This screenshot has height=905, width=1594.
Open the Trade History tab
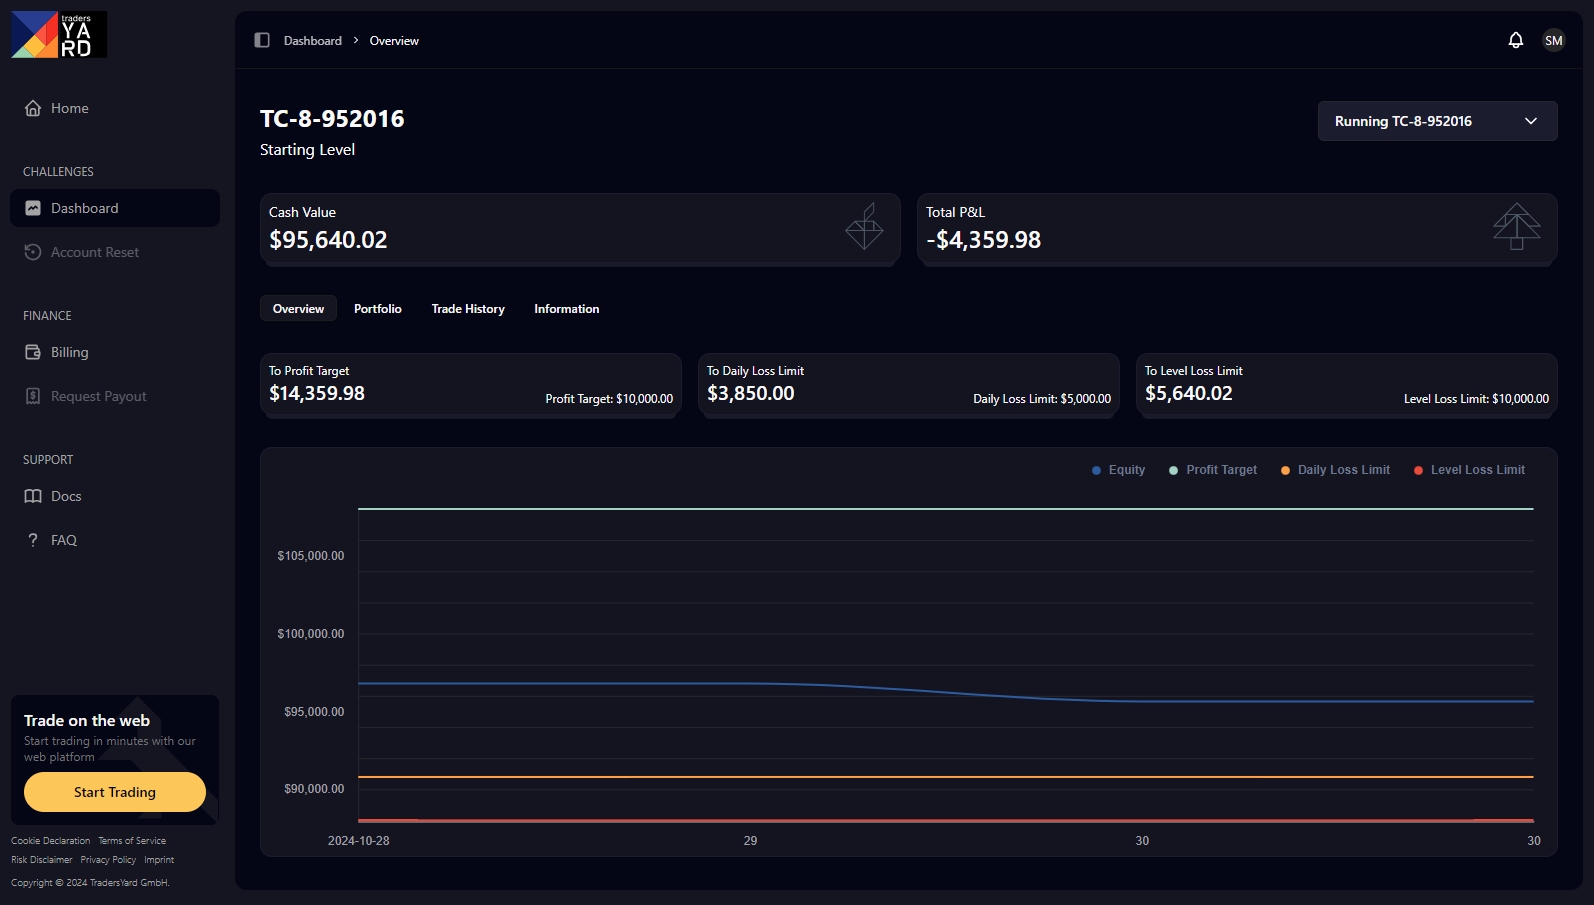click(x=468, y=309)
